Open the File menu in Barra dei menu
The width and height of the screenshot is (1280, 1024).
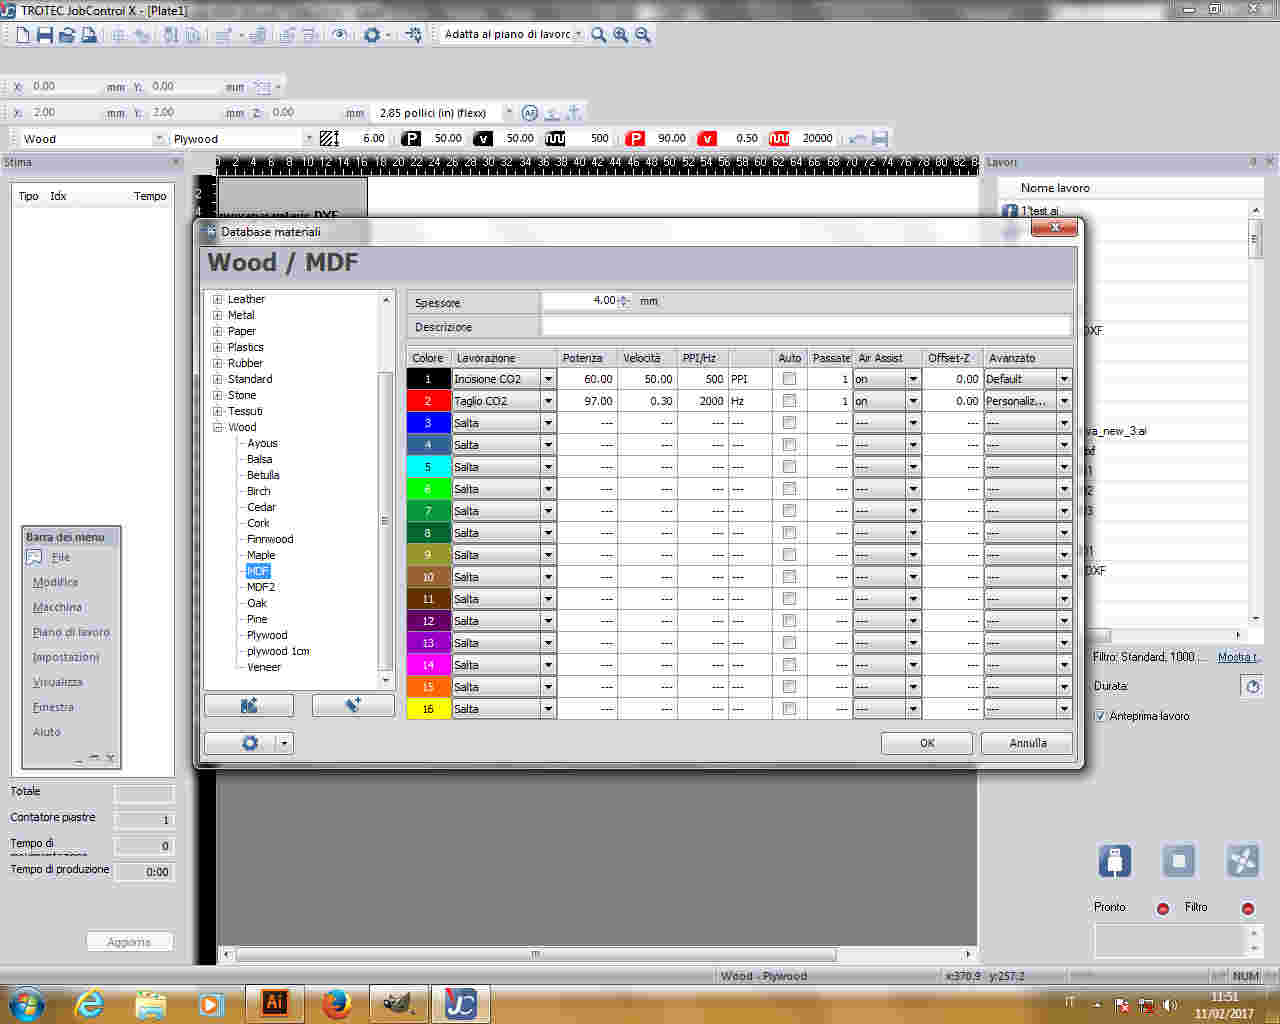coord(61,557)
